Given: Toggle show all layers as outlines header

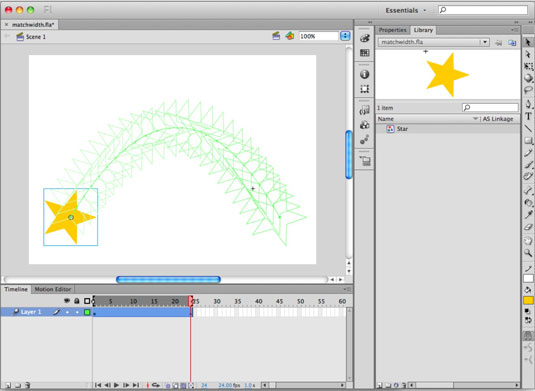Looking at the screenshot, I should (87, 301).
